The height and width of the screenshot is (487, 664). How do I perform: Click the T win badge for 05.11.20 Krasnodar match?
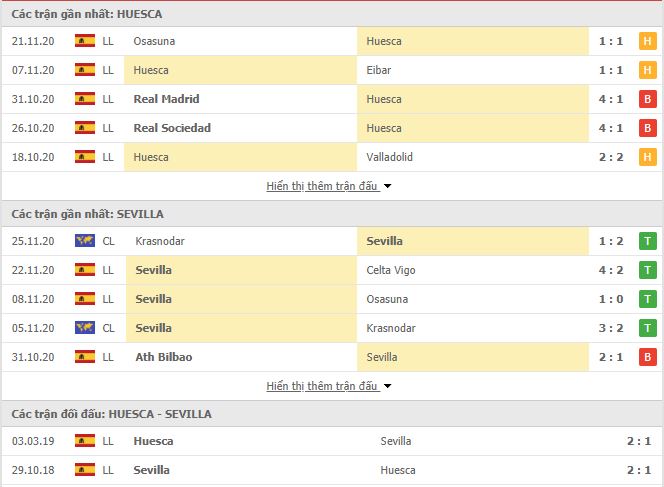pyautogui.click(x=647, y=328)
